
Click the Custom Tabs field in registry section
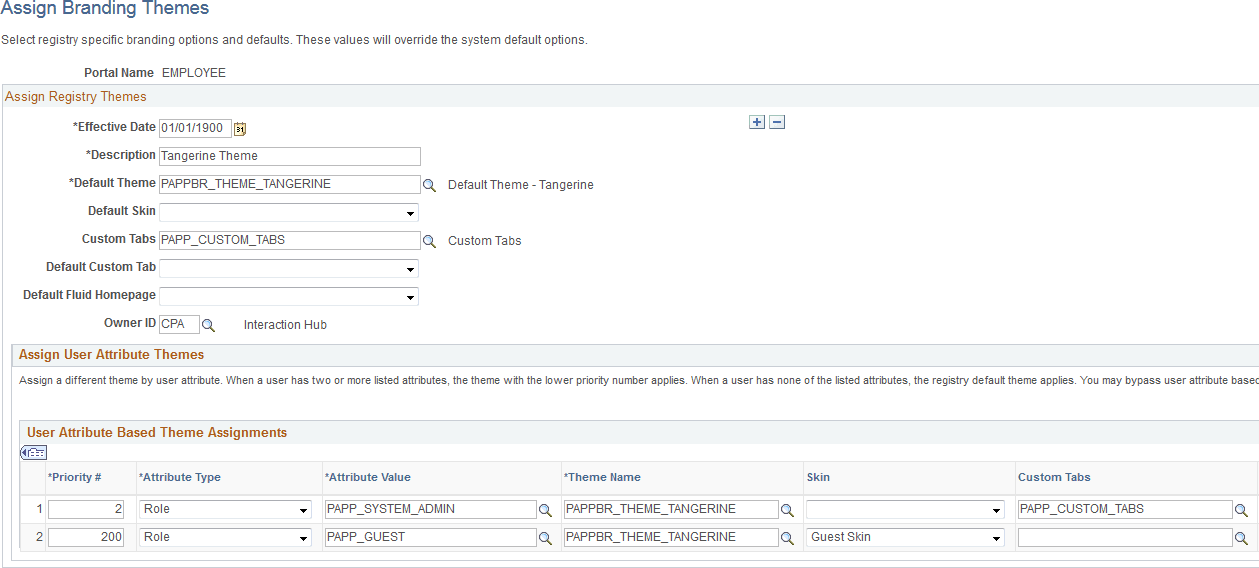click(290, 240)
